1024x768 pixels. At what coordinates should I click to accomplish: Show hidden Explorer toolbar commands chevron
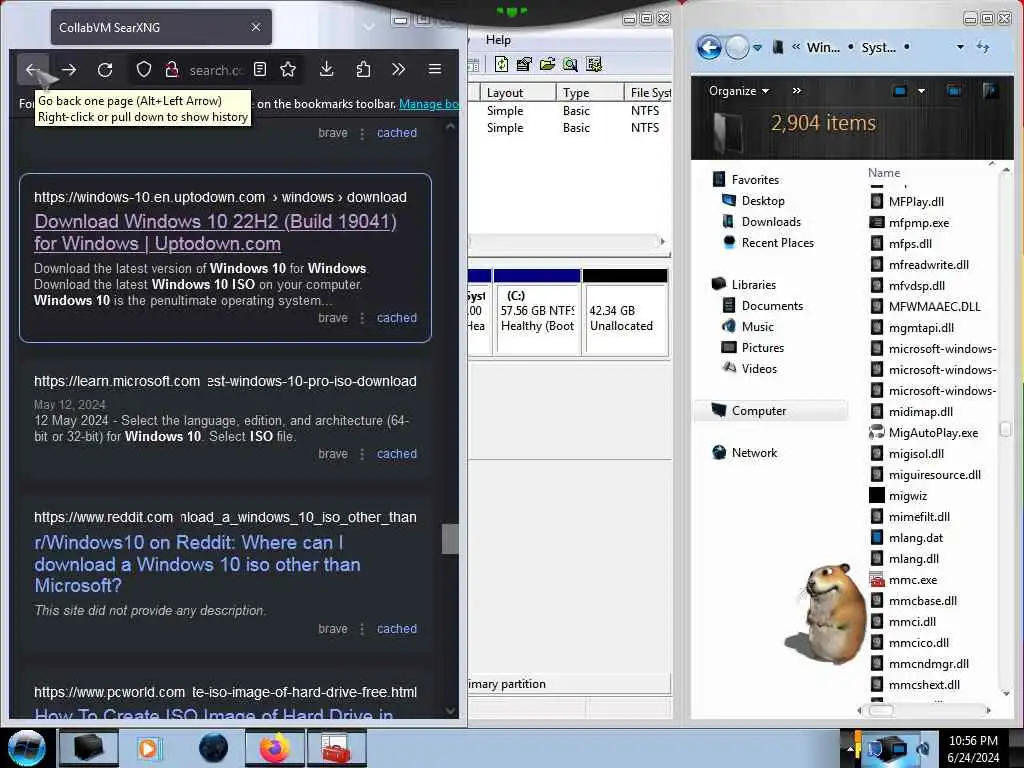pyautogui.click(x=797, y=91)
